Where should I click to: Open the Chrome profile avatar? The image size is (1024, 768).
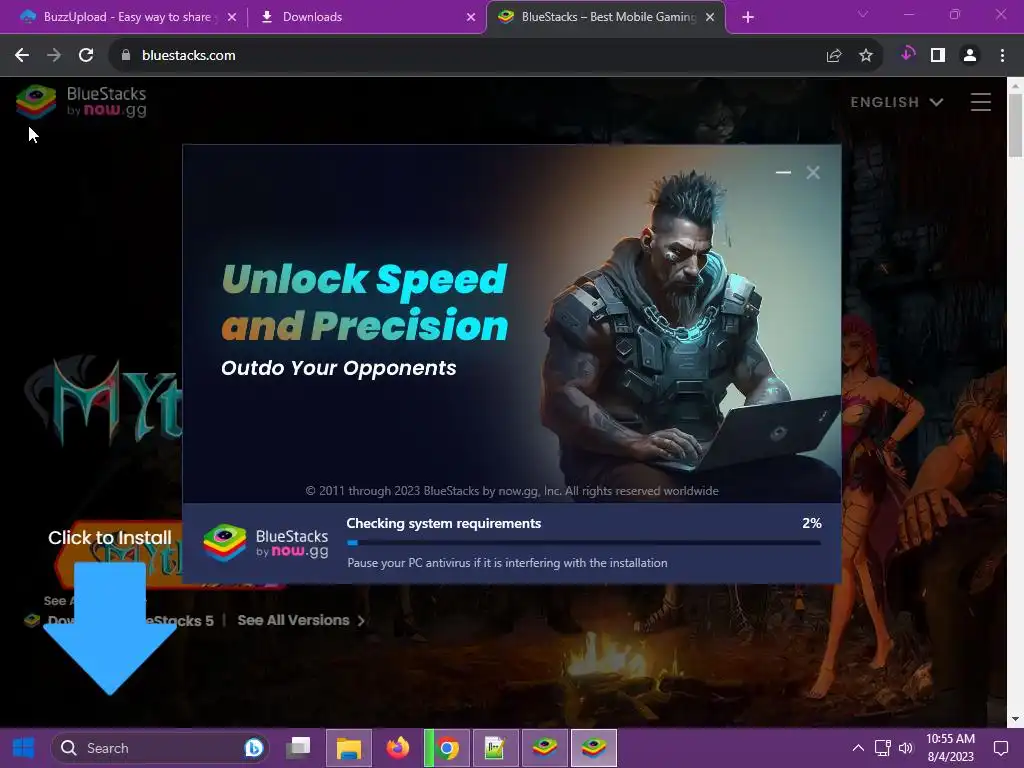pyautogui.click(x=970, y=56)
